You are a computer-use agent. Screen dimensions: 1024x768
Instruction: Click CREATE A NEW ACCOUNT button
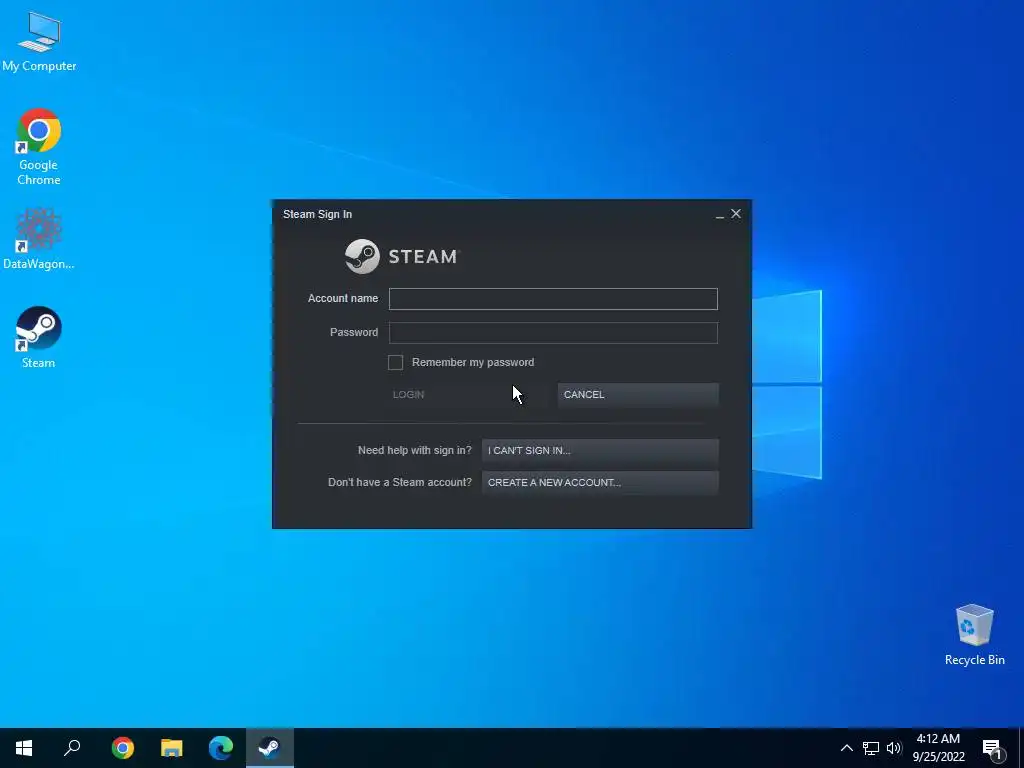pos(600,483)
